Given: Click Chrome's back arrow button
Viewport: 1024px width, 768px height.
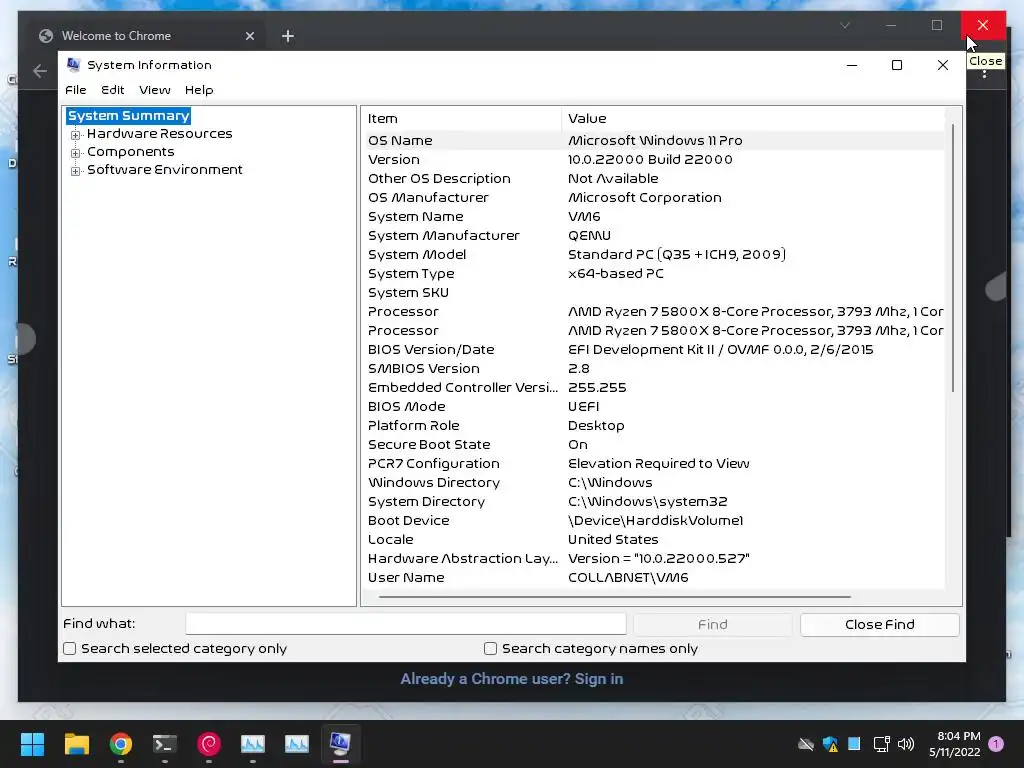Looking at the screenshot, I should pyautogui.click(x=40, y=71).
